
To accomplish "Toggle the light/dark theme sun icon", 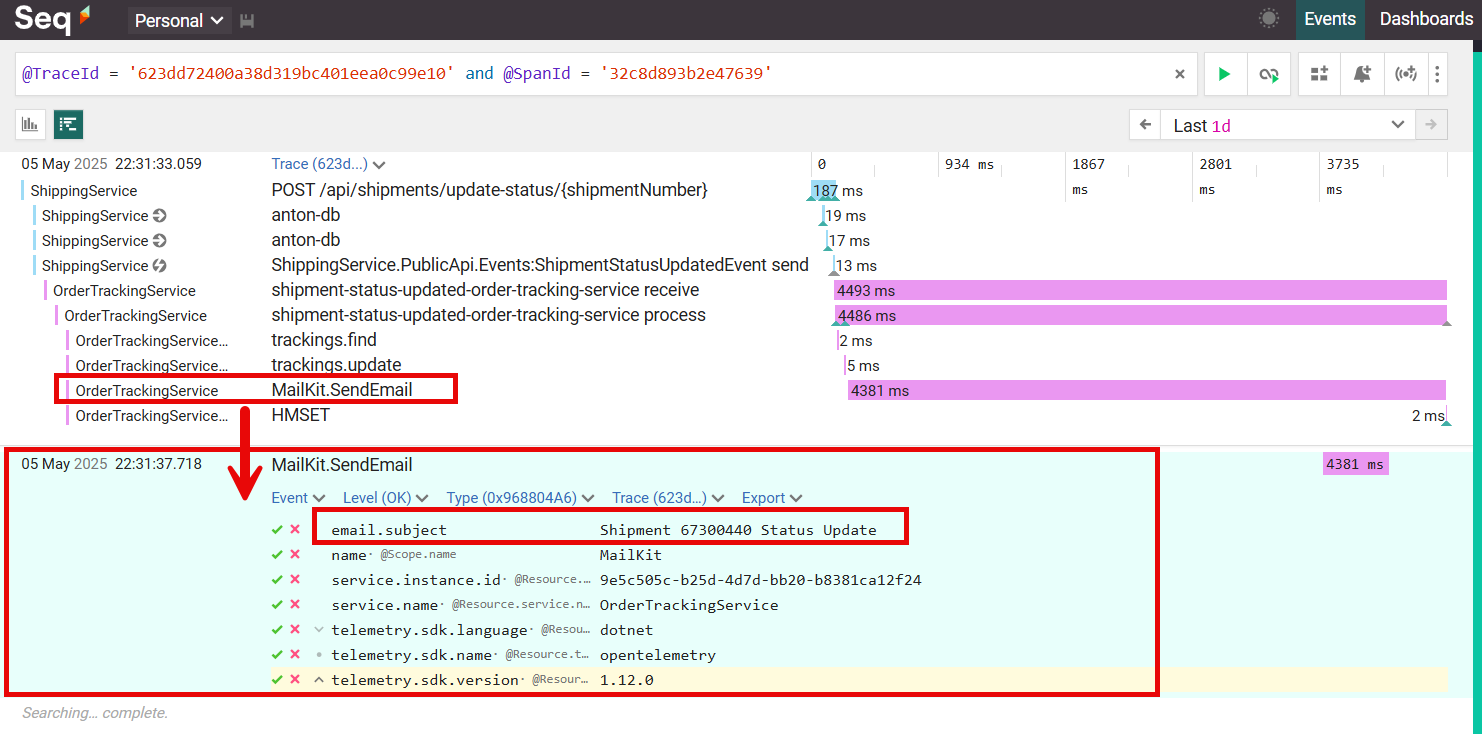I will [x=1269, y=19].
